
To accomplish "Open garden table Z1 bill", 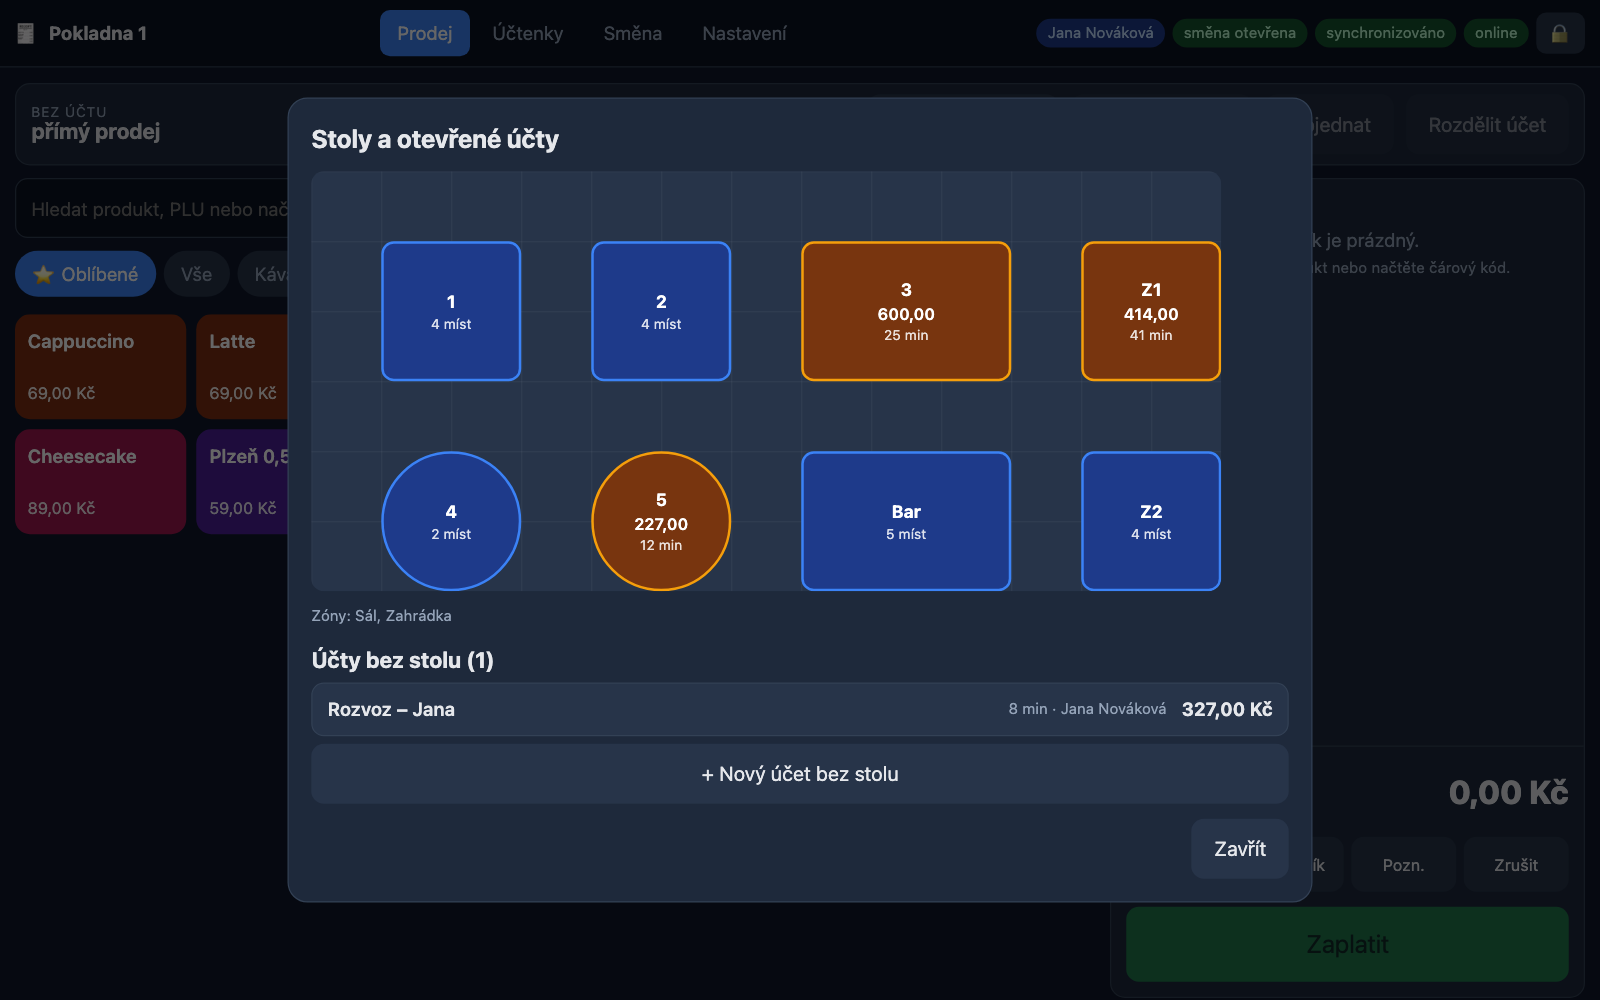I will [1151, 311].
